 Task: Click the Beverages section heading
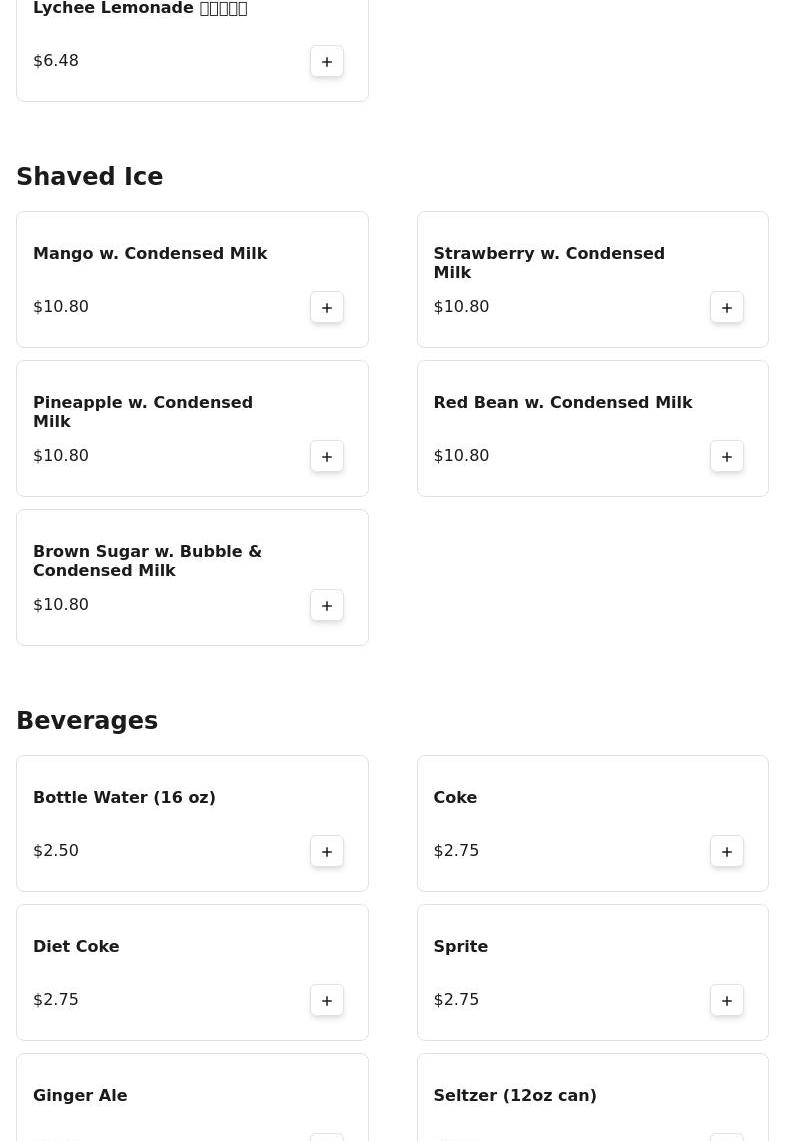pyautogui.click(x=87, y=721)
